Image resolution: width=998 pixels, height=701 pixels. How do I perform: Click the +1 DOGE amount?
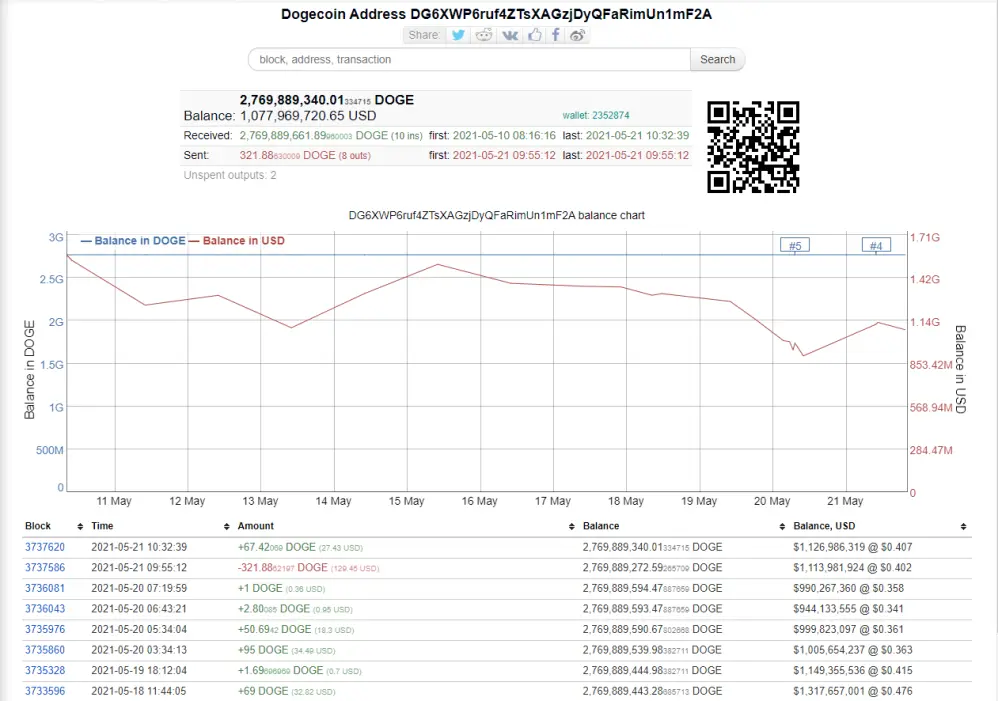coord(260,588)
